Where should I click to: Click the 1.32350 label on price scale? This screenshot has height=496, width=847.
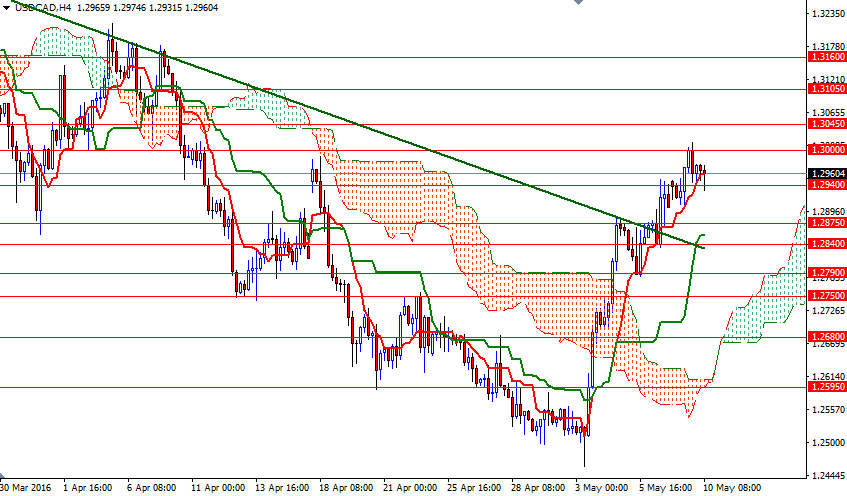[x=827, y=14]
